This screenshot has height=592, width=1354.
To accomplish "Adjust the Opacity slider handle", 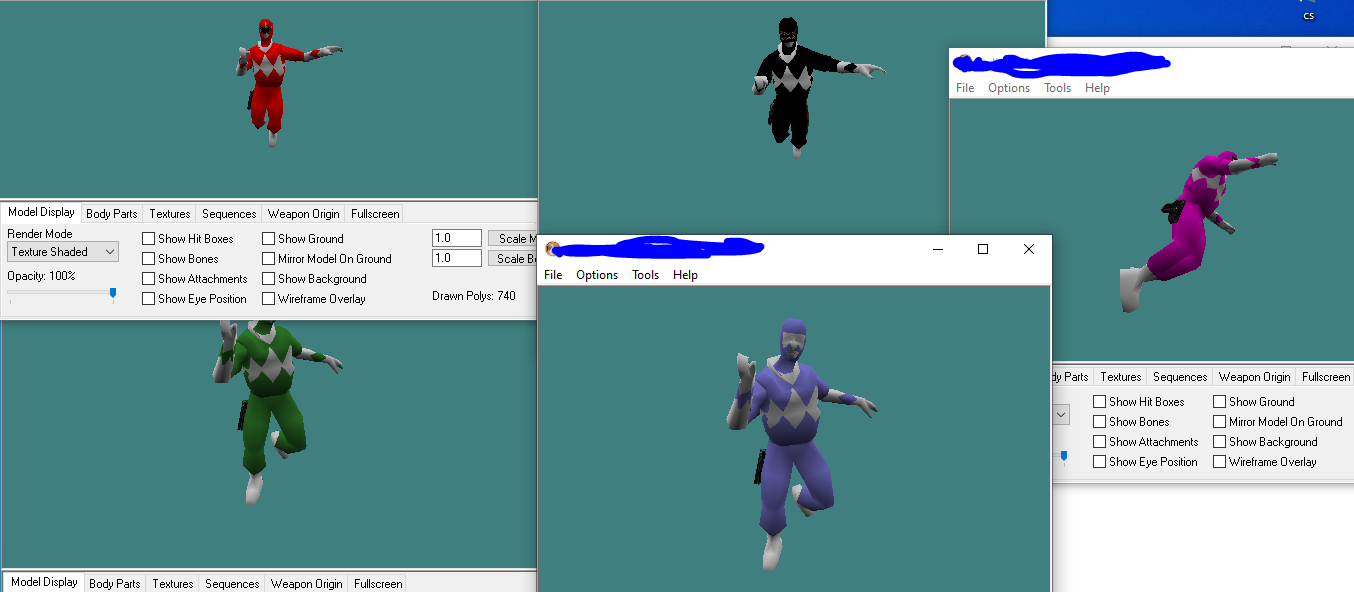I will pyautogui.click(x=113, y=293).
